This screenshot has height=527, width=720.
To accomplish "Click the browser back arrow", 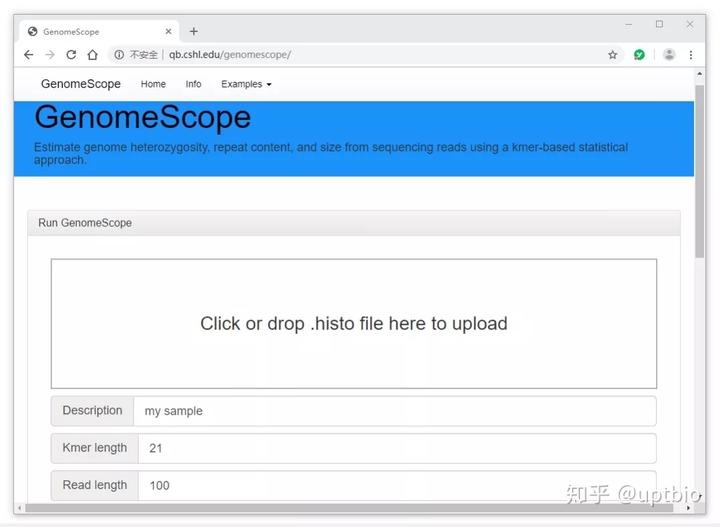I will 29,55.
